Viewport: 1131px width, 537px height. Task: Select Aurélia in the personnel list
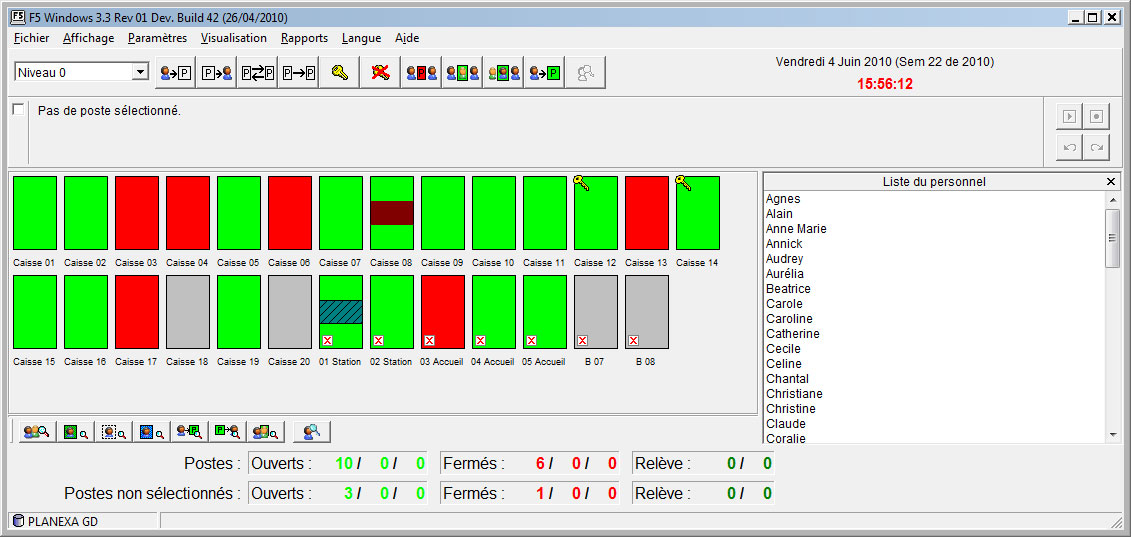[x=785, y=274]
